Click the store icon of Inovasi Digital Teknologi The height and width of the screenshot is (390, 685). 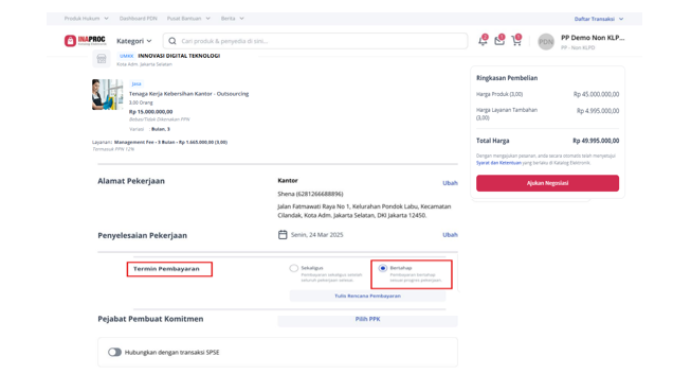[101, 59]
